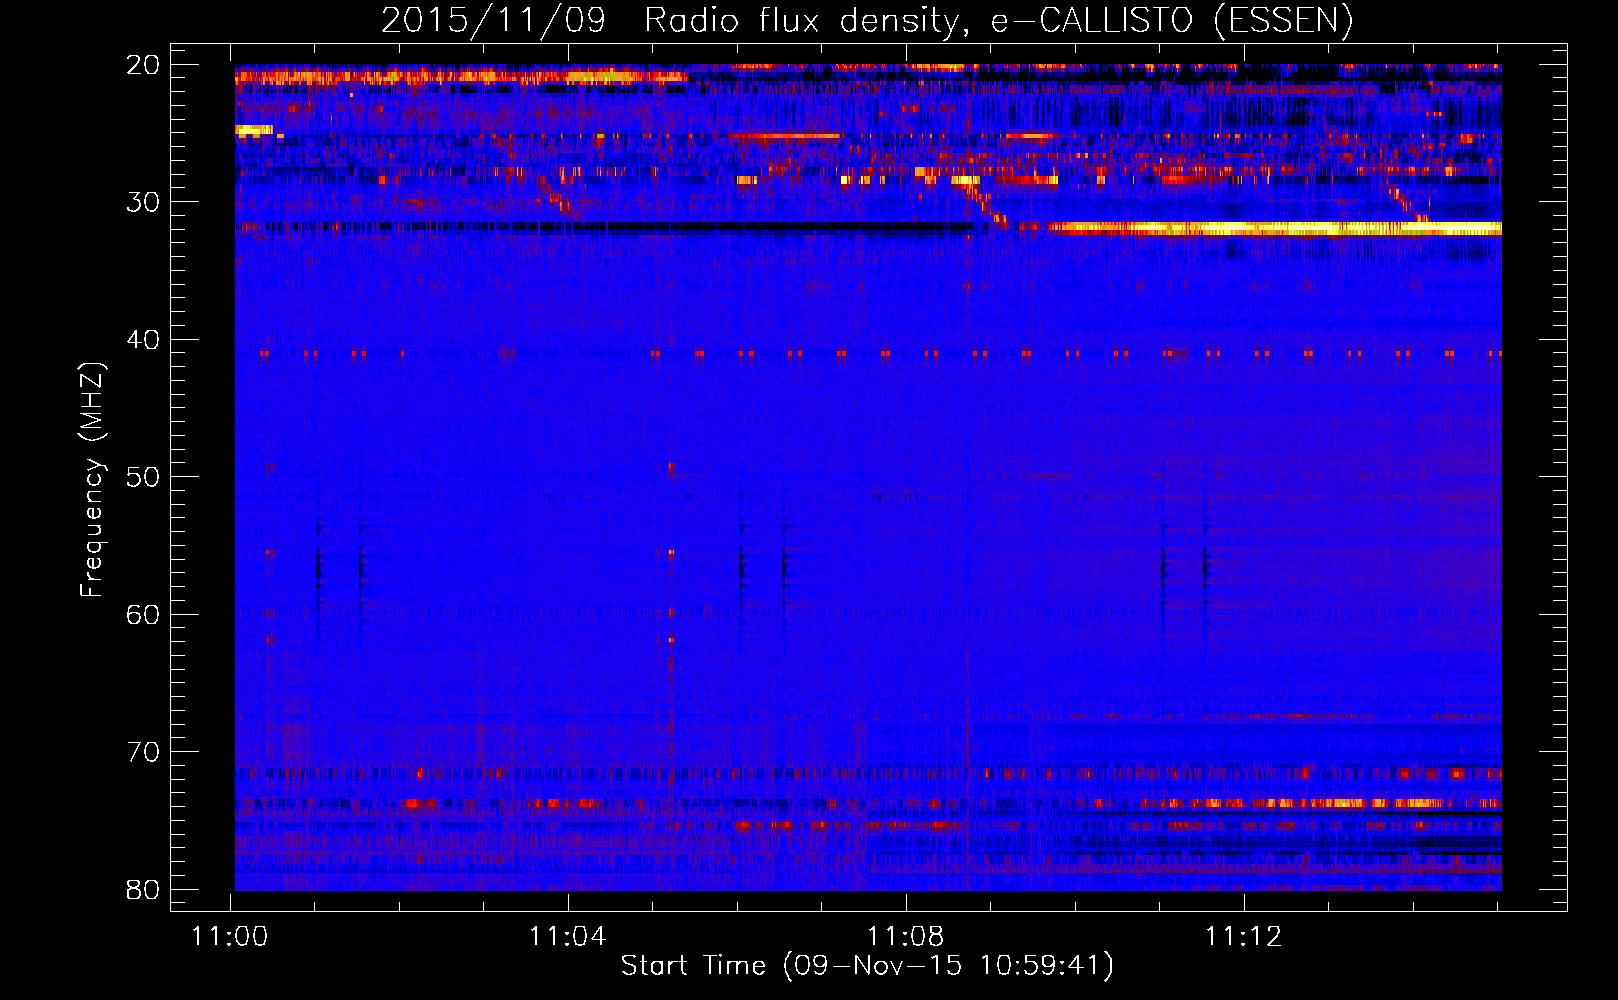Click the '20' frequency tick label
This screenshot has width=1618, height=1000.
[144, 65]
